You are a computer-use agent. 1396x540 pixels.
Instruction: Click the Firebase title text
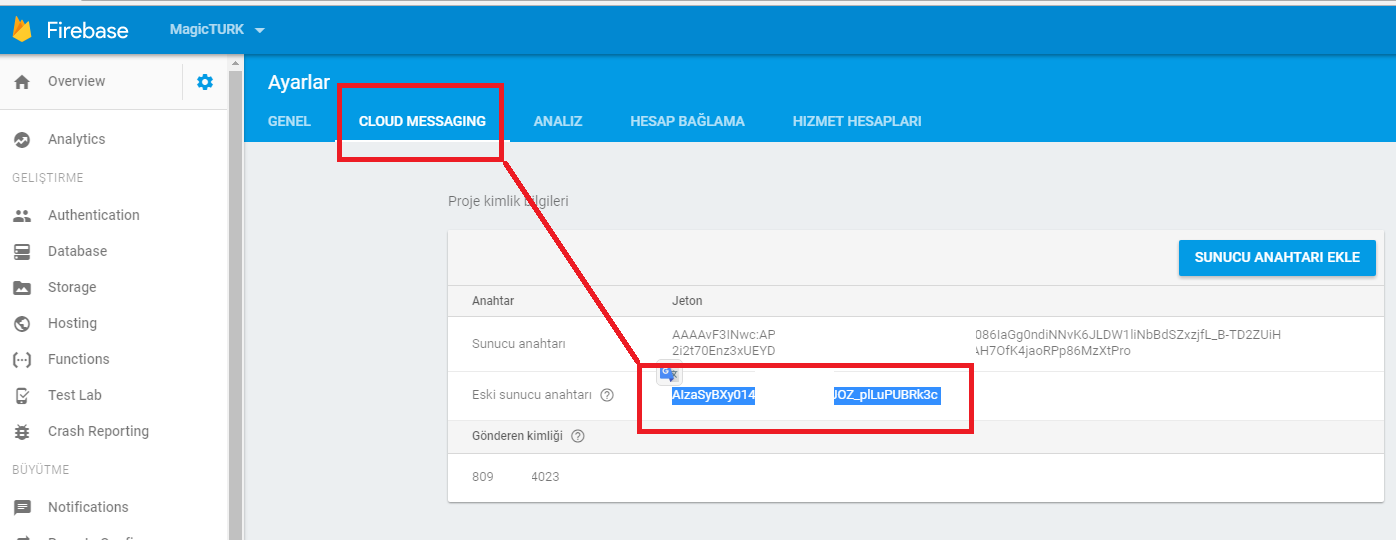(87, 30)
